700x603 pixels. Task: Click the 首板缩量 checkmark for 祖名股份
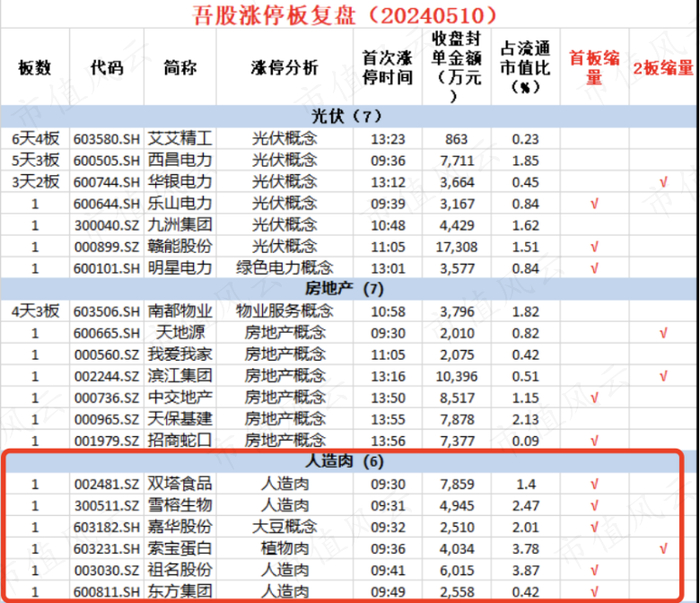(594, 570)
